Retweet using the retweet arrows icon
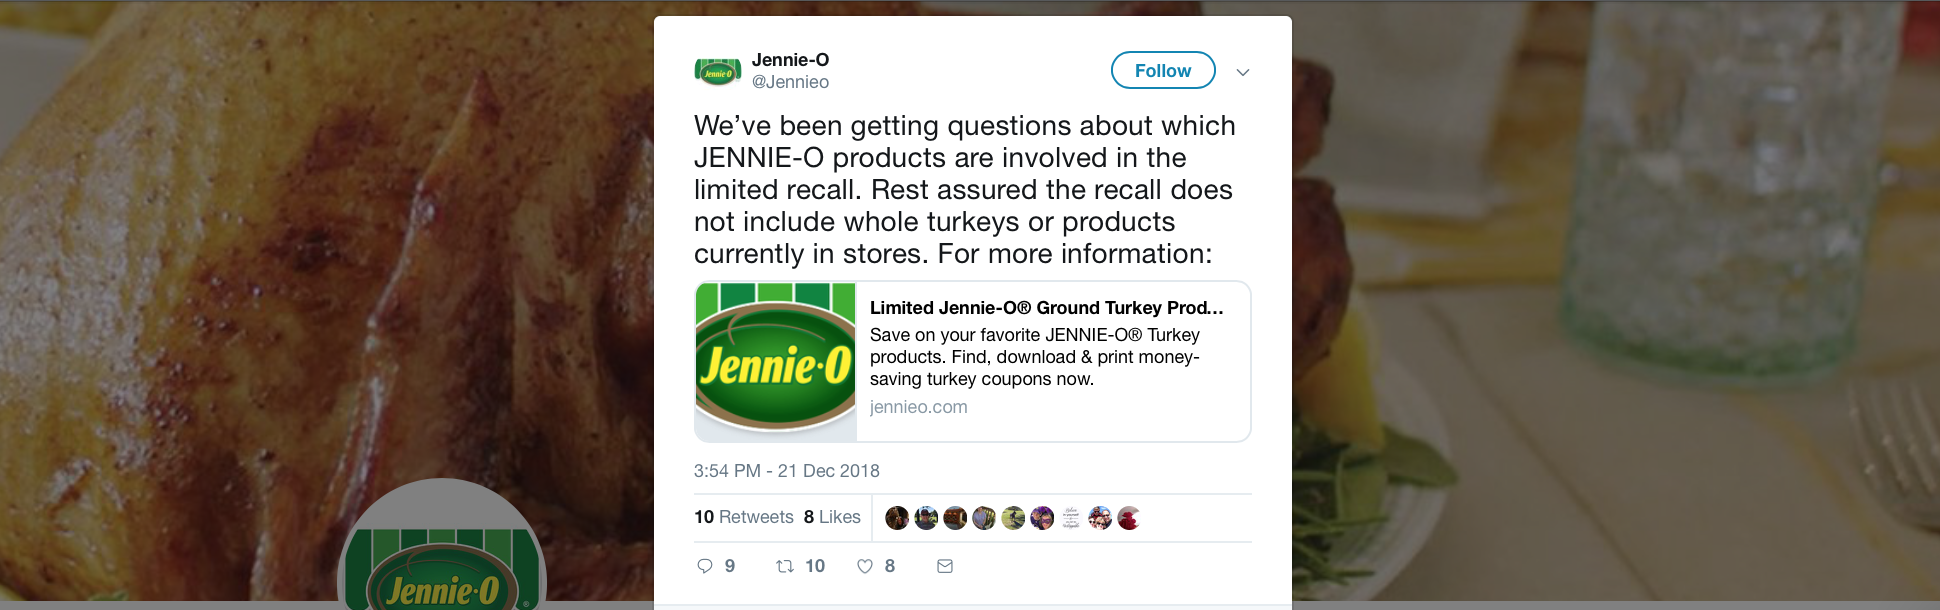 [785, 566]
